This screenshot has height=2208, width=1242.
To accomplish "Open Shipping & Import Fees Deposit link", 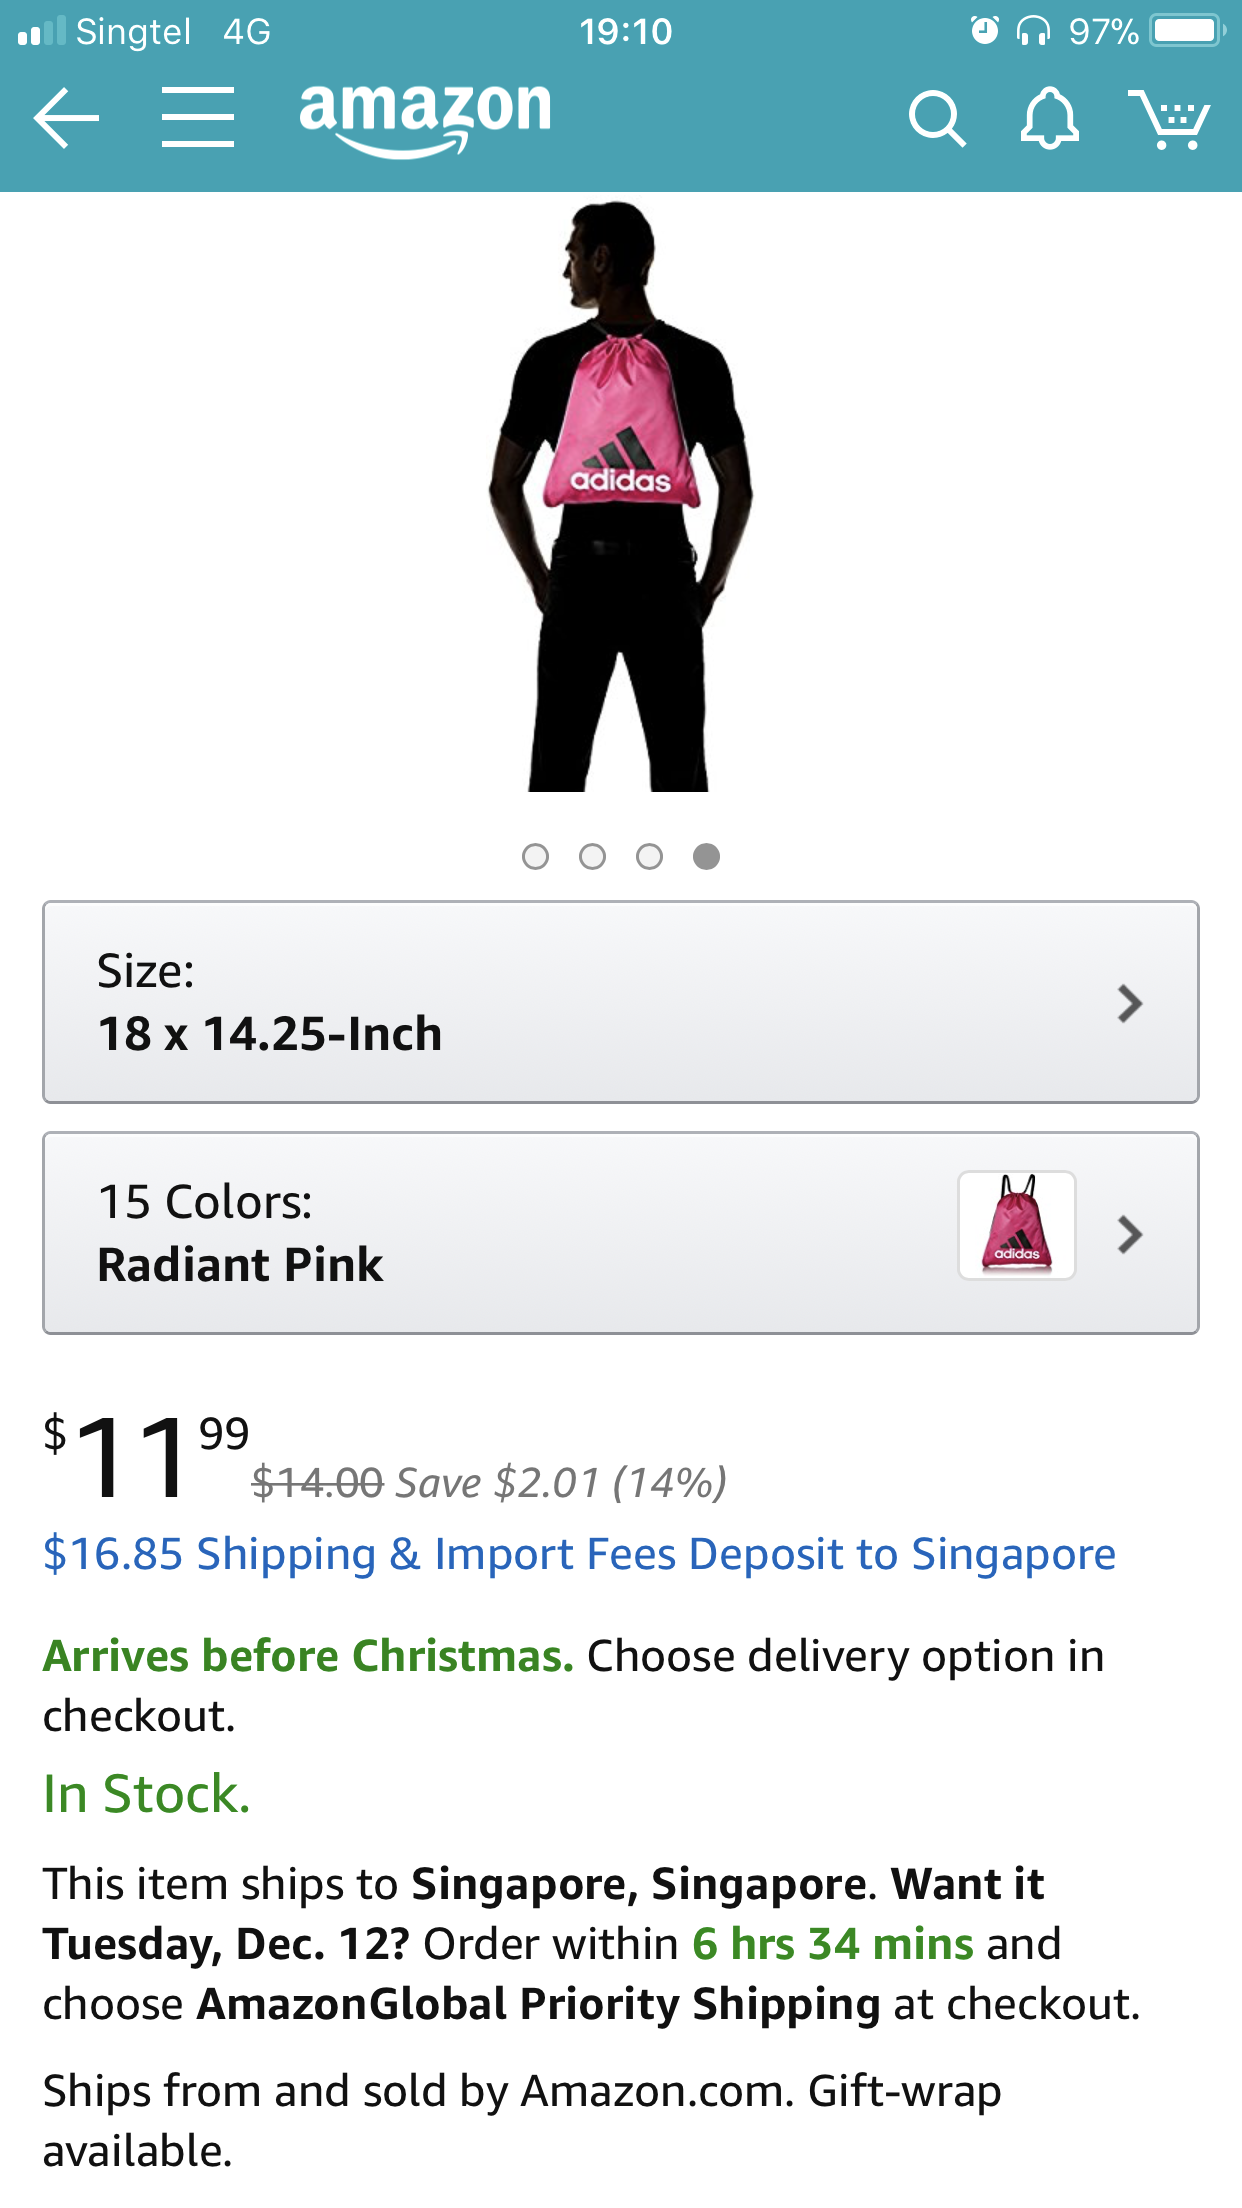I will pos(579,1554).
